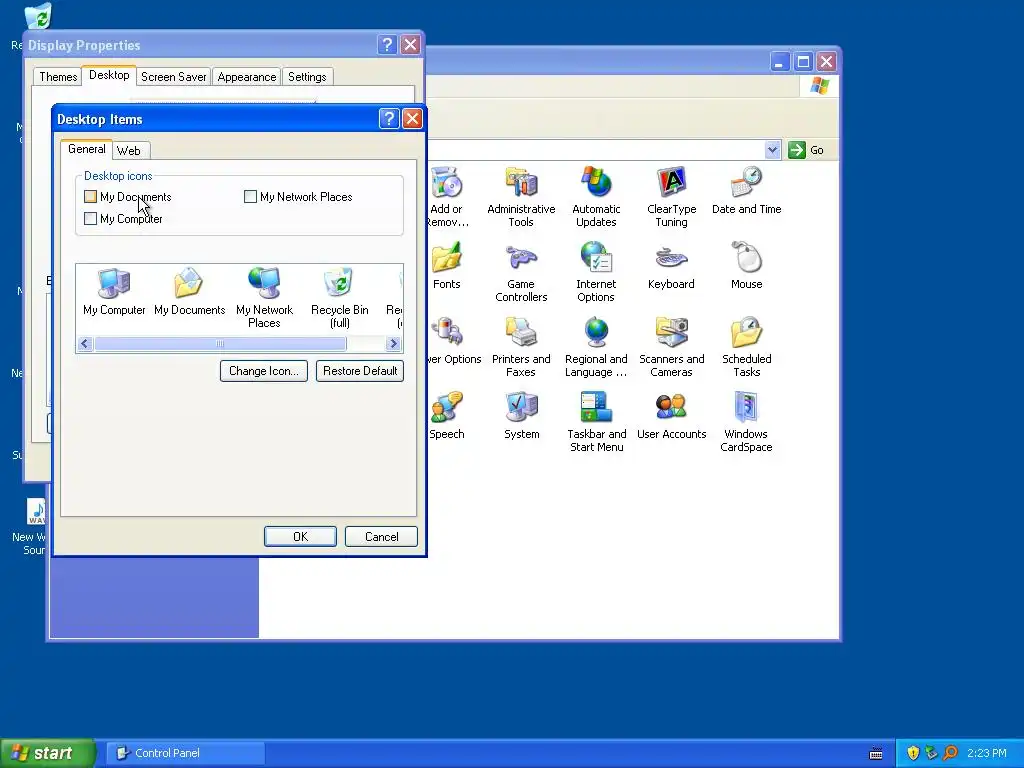Switch to Screen Saver tab
Image resolution: width=1024 pixels, height=768 pixels.
[x=174, y=77]
